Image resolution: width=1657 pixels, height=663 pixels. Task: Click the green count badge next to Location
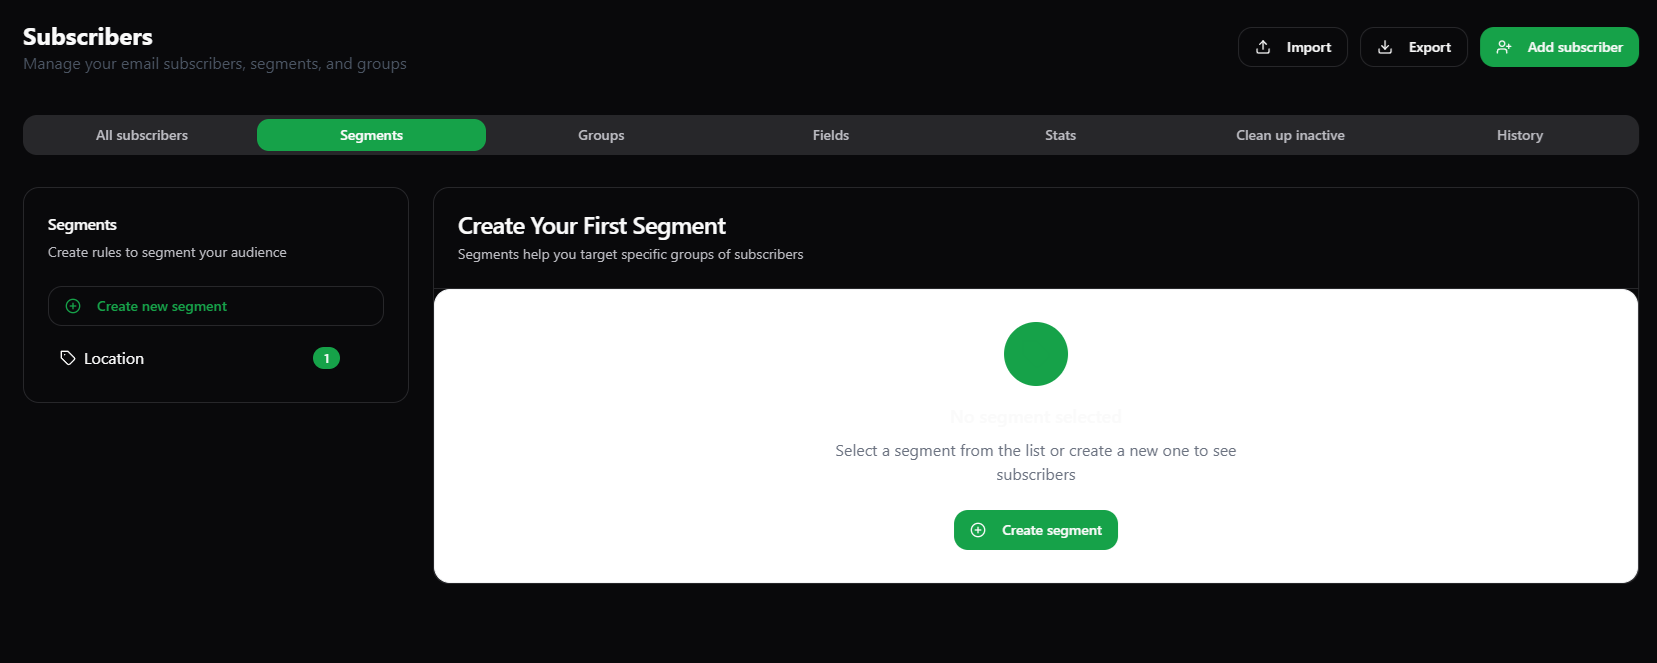(326, 357)
